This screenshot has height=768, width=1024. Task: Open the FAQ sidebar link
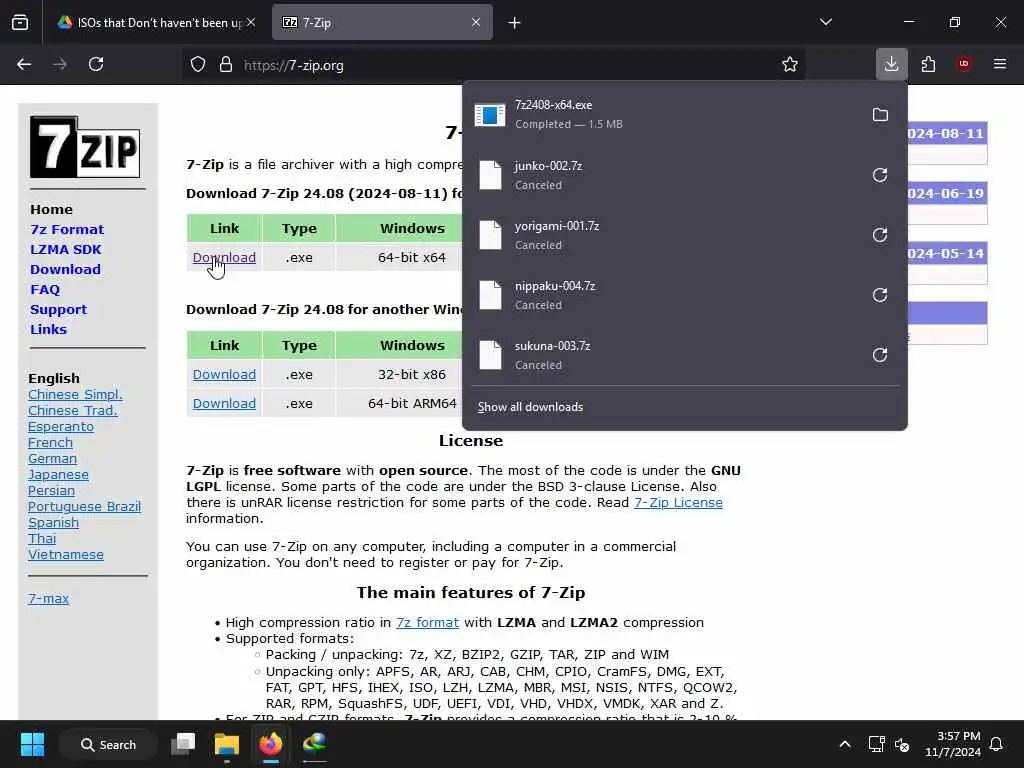45,289
